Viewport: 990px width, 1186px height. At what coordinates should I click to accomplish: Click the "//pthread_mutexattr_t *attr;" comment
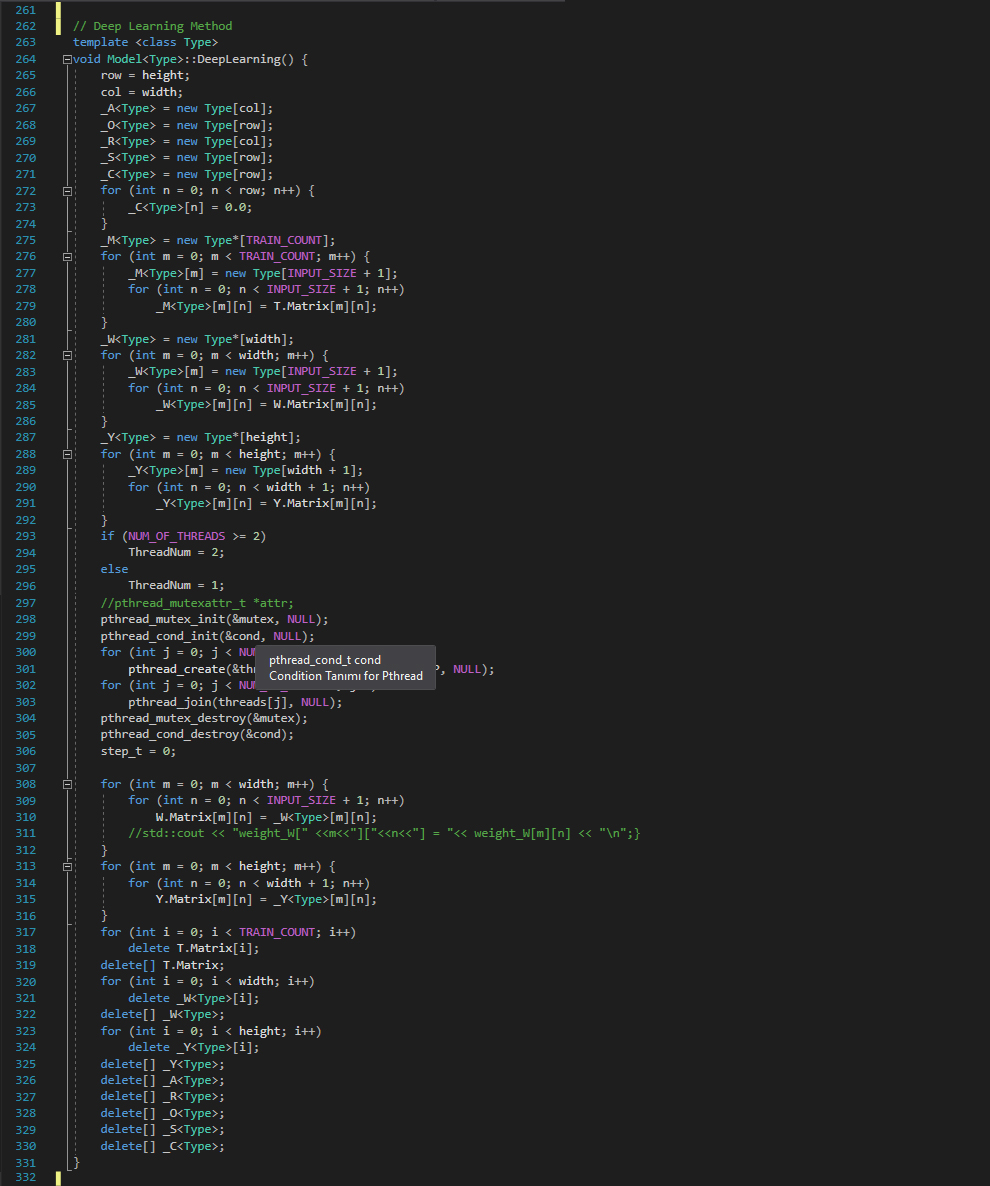pos(197,603)
